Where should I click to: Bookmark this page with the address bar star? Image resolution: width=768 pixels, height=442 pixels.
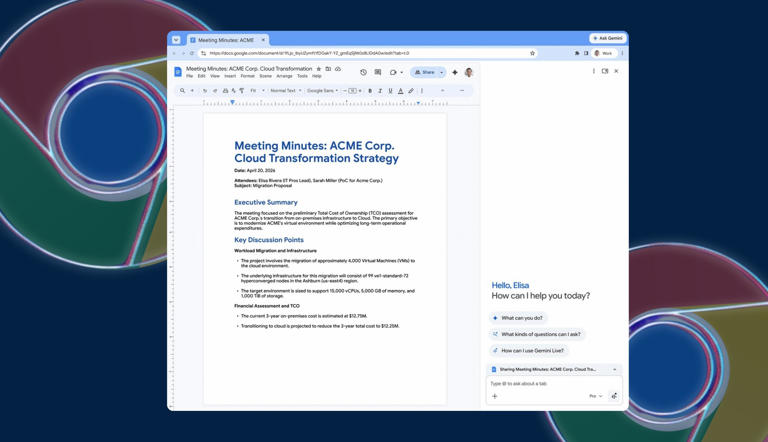[532, 53]
